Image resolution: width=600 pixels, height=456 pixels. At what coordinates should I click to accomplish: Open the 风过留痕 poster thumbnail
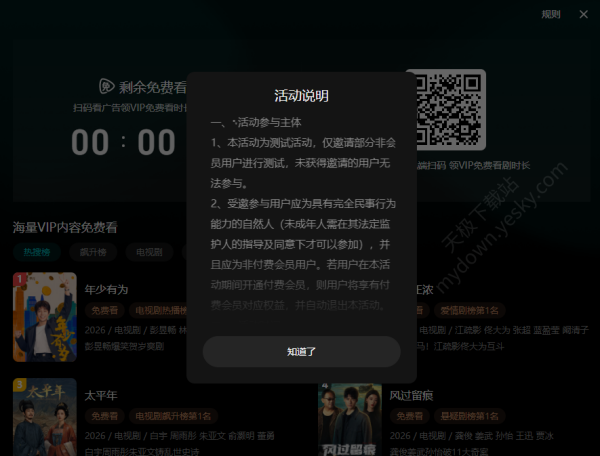(350, 420)
